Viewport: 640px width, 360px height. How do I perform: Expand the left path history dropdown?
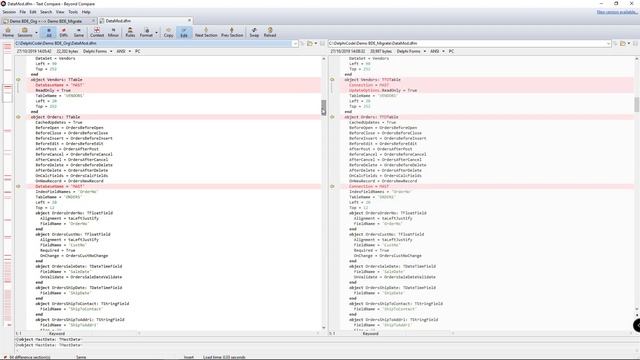(x=295, y=43)
